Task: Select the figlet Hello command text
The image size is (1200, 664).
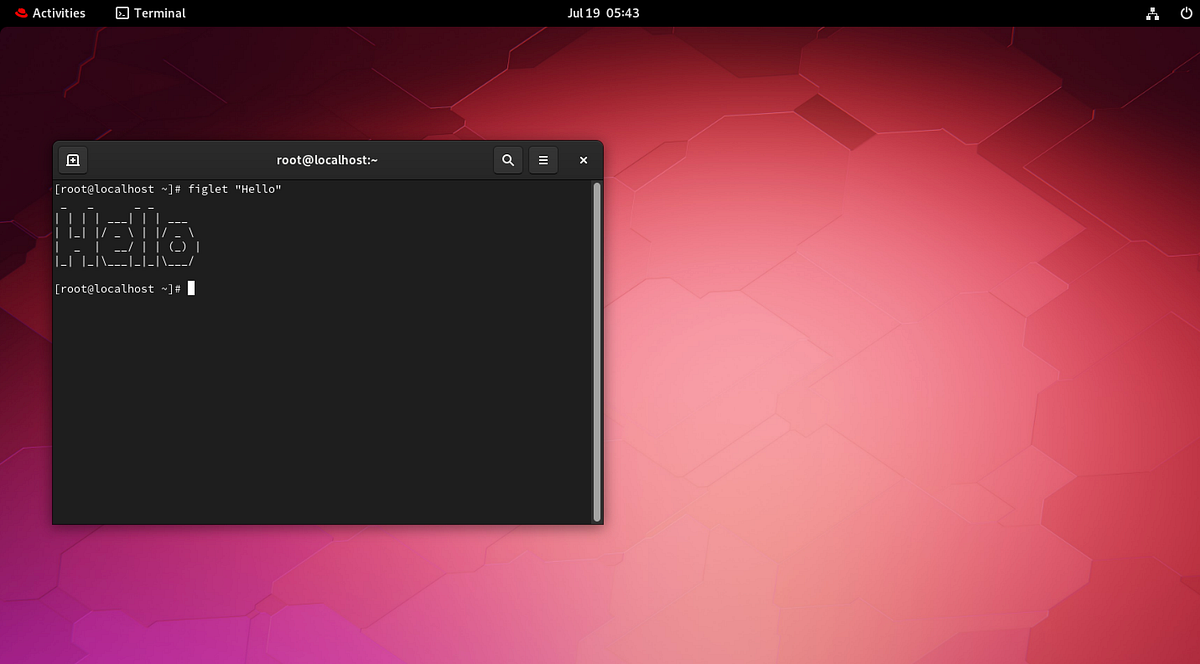Action: click(x=235, y=188)
